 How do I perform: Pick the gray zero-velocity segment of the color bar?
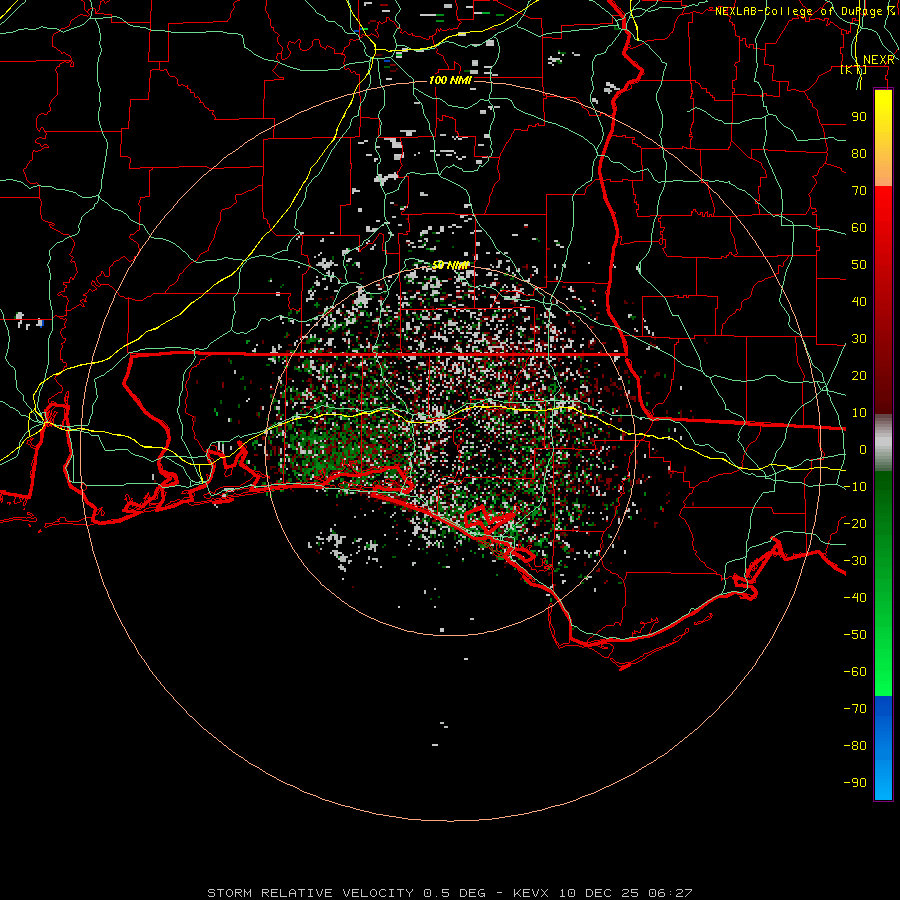pyautogui.click(x=883, y=443)
